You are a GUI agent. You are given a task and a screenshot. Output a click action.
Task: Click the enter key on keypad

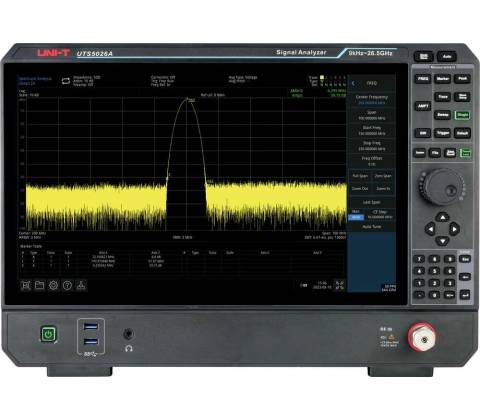[x=465, y=295]
